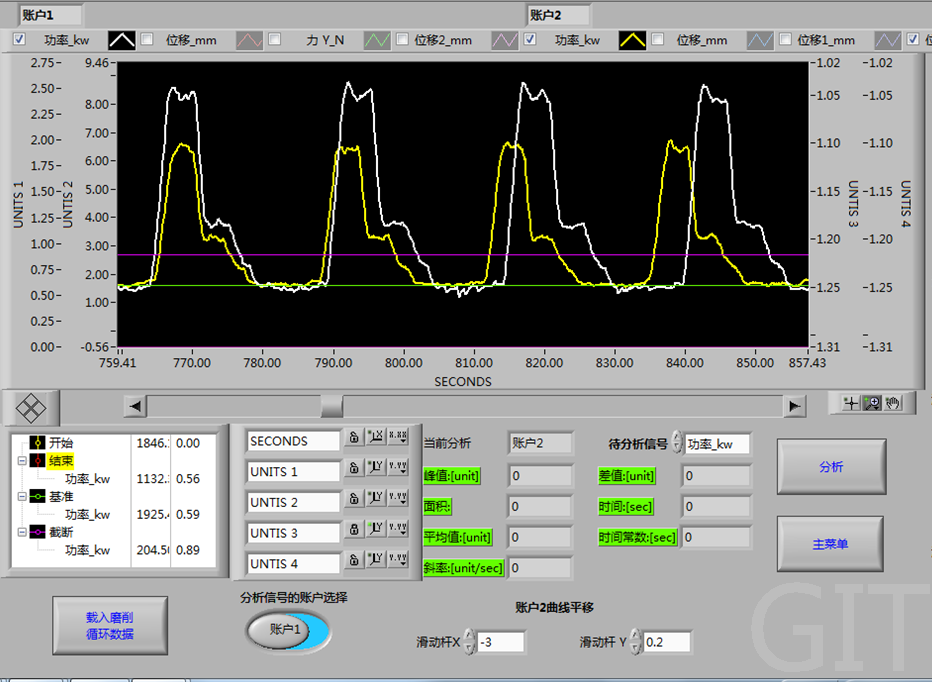Click the white 功率_kw plot color swatch

[x=122, y=40]
